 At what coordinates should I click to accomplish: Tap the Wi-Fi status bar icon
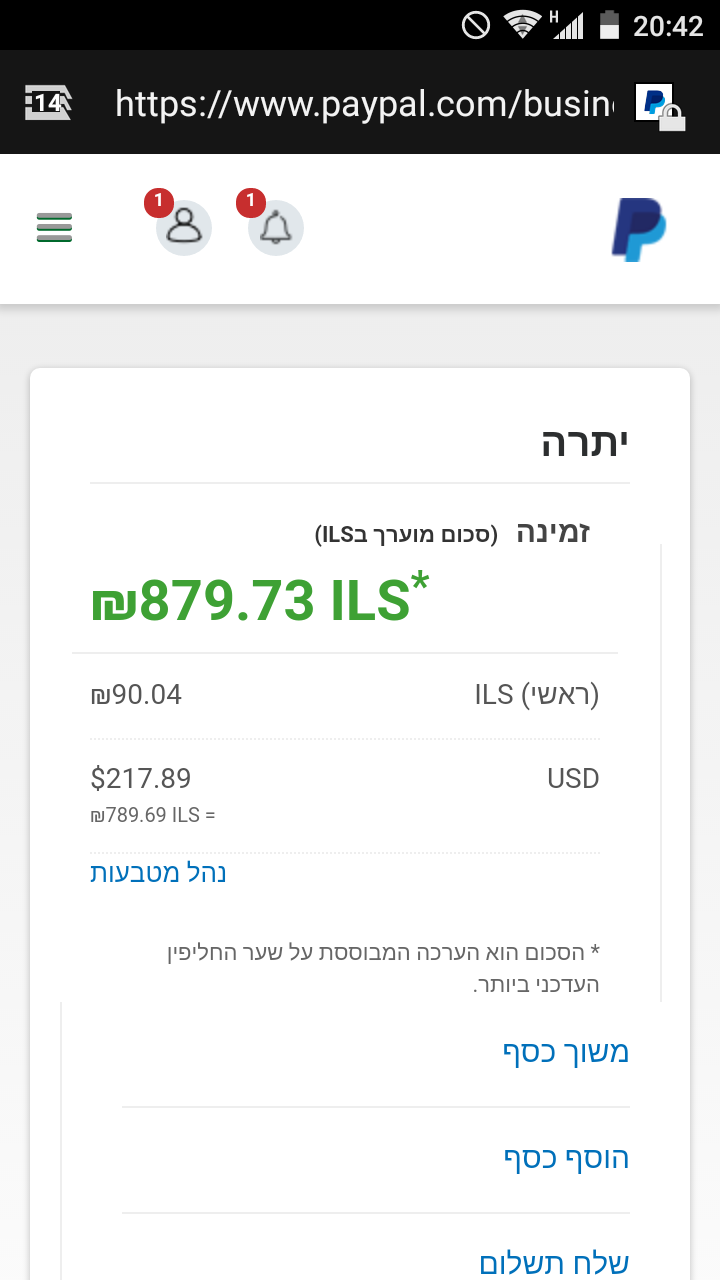pyautogui.click(x=522, y=24)
